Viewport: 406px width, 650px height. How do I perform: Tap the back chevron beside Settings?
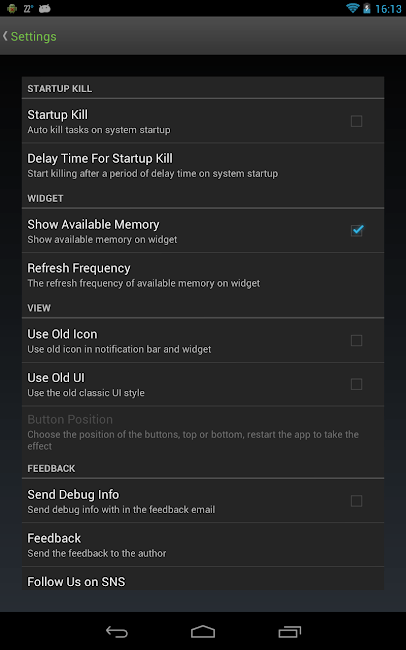5,36
